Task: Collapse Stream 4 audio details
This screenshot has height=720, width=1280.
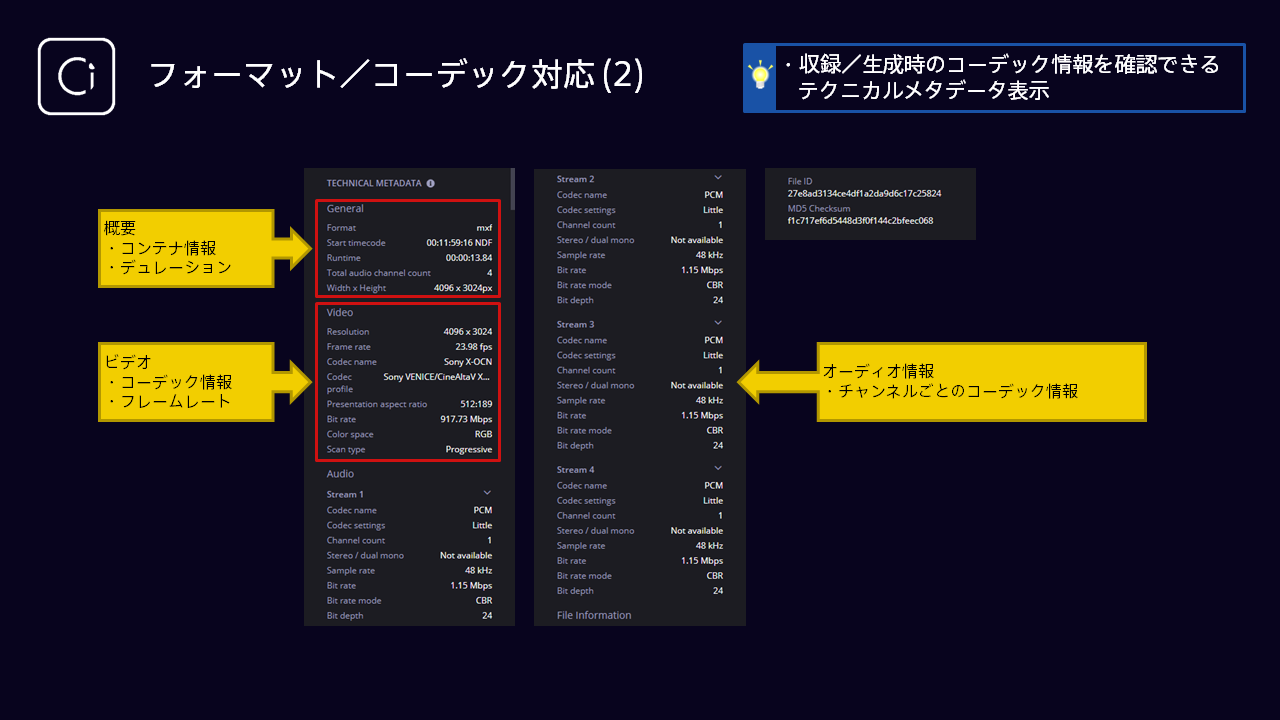Action: click(717, 468)
